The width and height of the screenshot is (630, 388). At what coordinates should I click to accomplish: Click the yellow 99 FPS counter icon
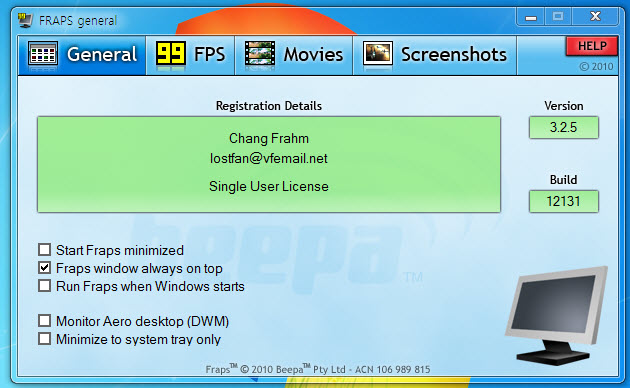pyautogui.click(x=171, y=53)
